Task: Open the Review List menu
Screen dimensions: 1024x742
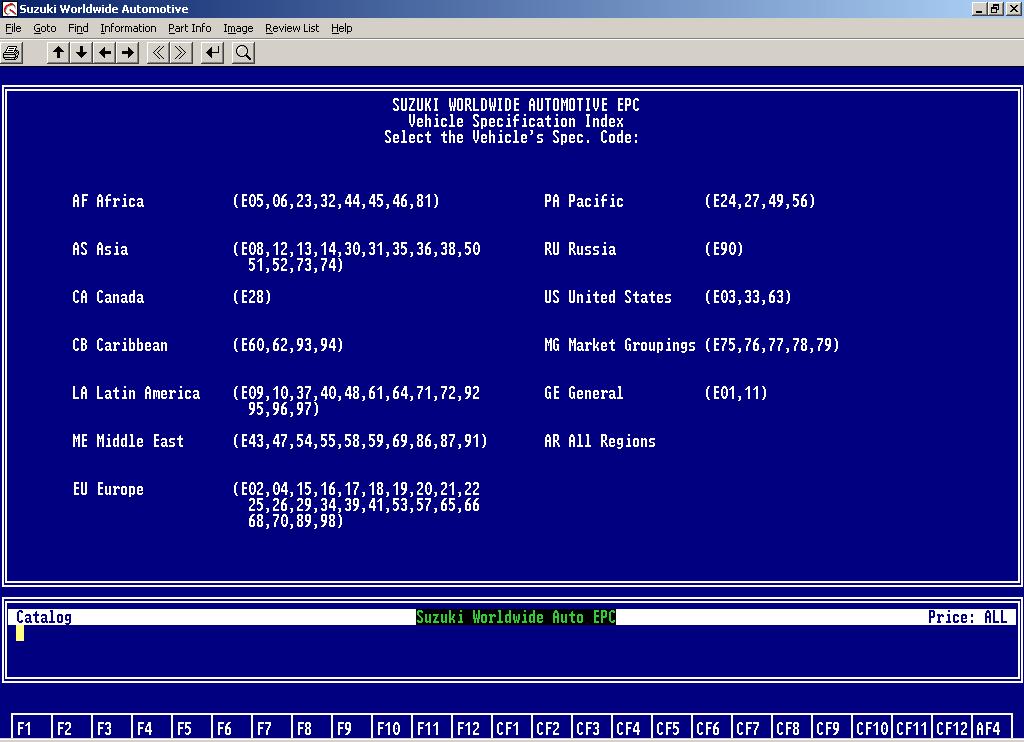Action: coord(292,28)
